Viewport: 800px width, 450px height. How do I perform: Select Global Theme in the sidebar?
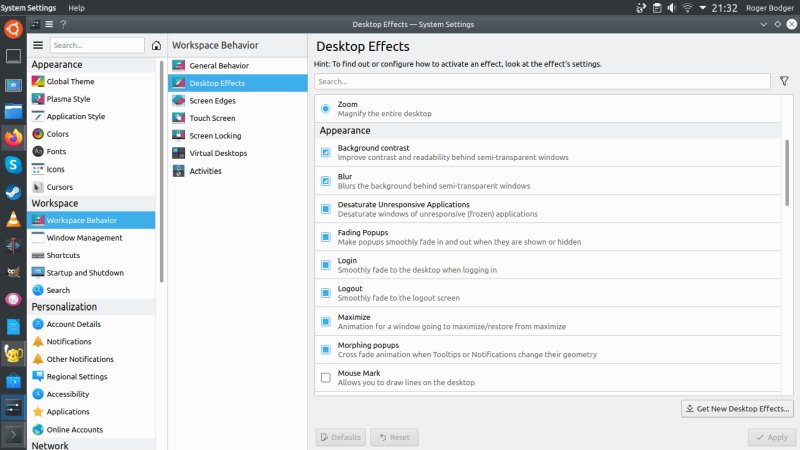coord(70,82)
